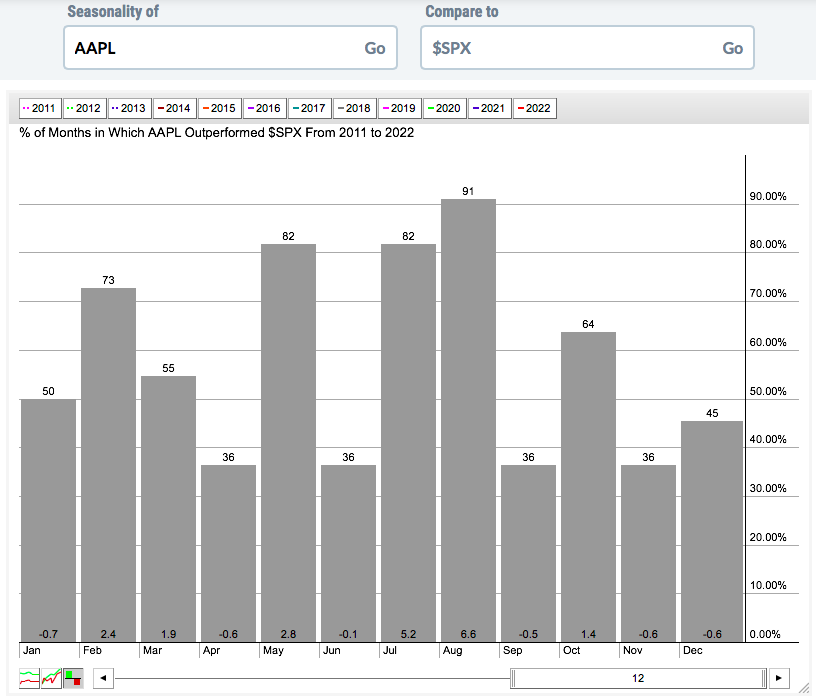Click the February bar labeled 73

pyautogui.click(x=108, y=465)
